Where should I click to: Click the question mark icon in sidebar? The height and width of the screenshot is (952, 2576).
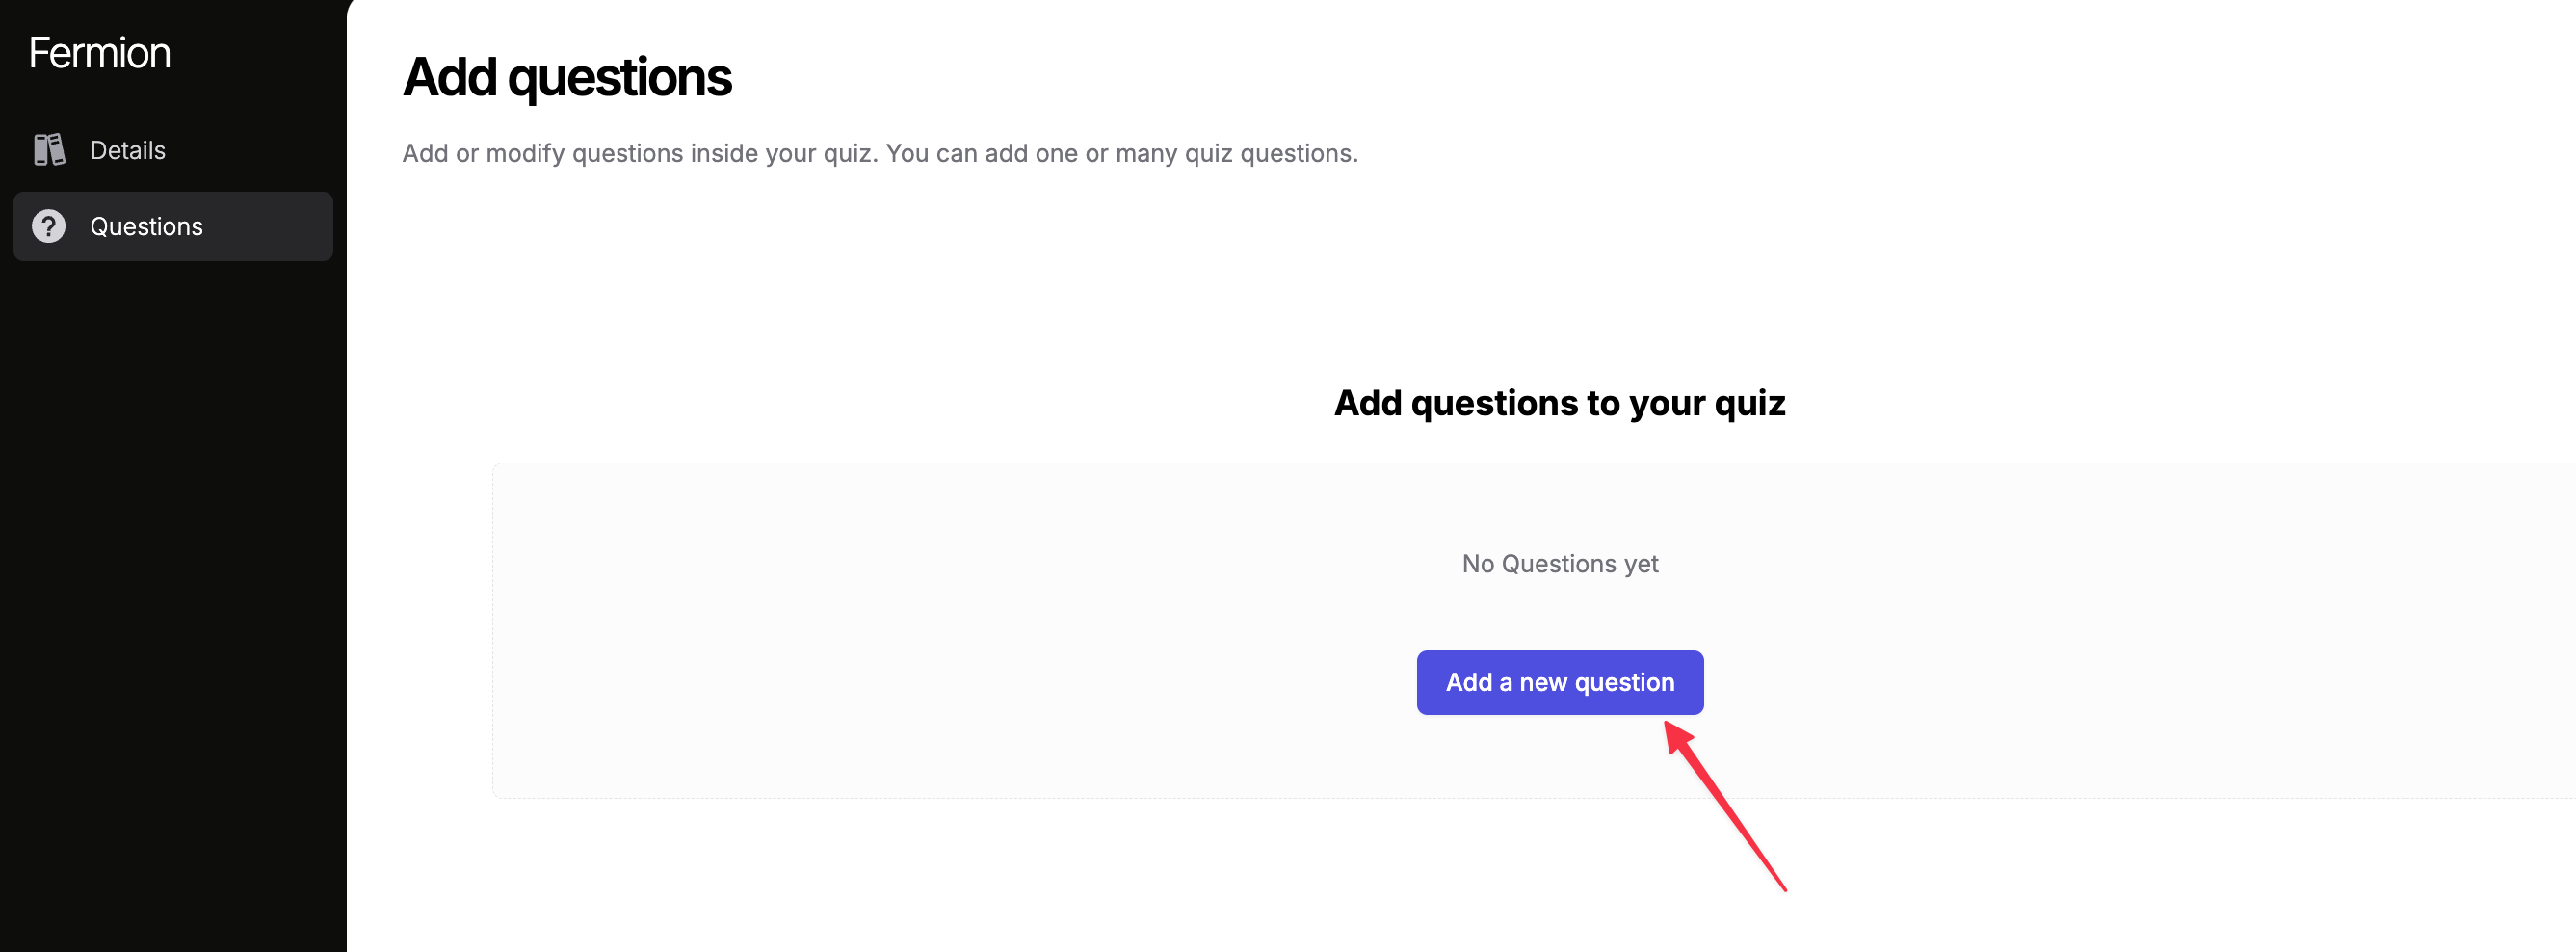(x=48, y=226)
